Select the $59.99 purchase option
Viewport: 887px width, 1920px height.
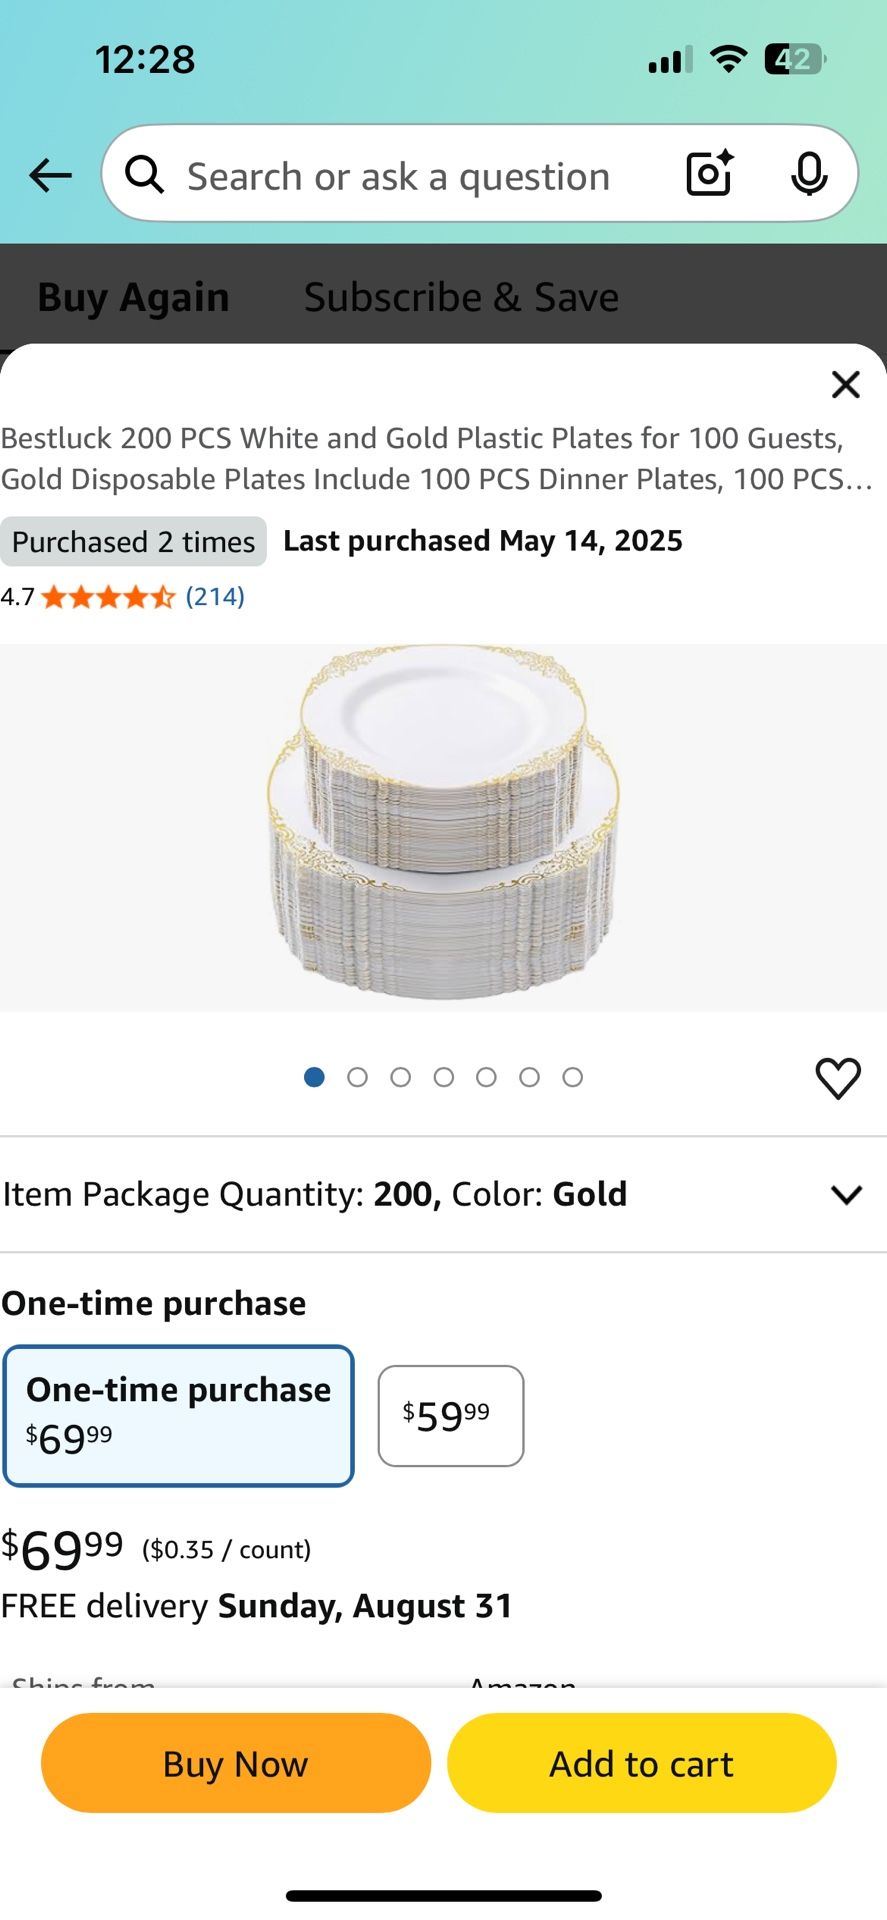point(450,1415)
